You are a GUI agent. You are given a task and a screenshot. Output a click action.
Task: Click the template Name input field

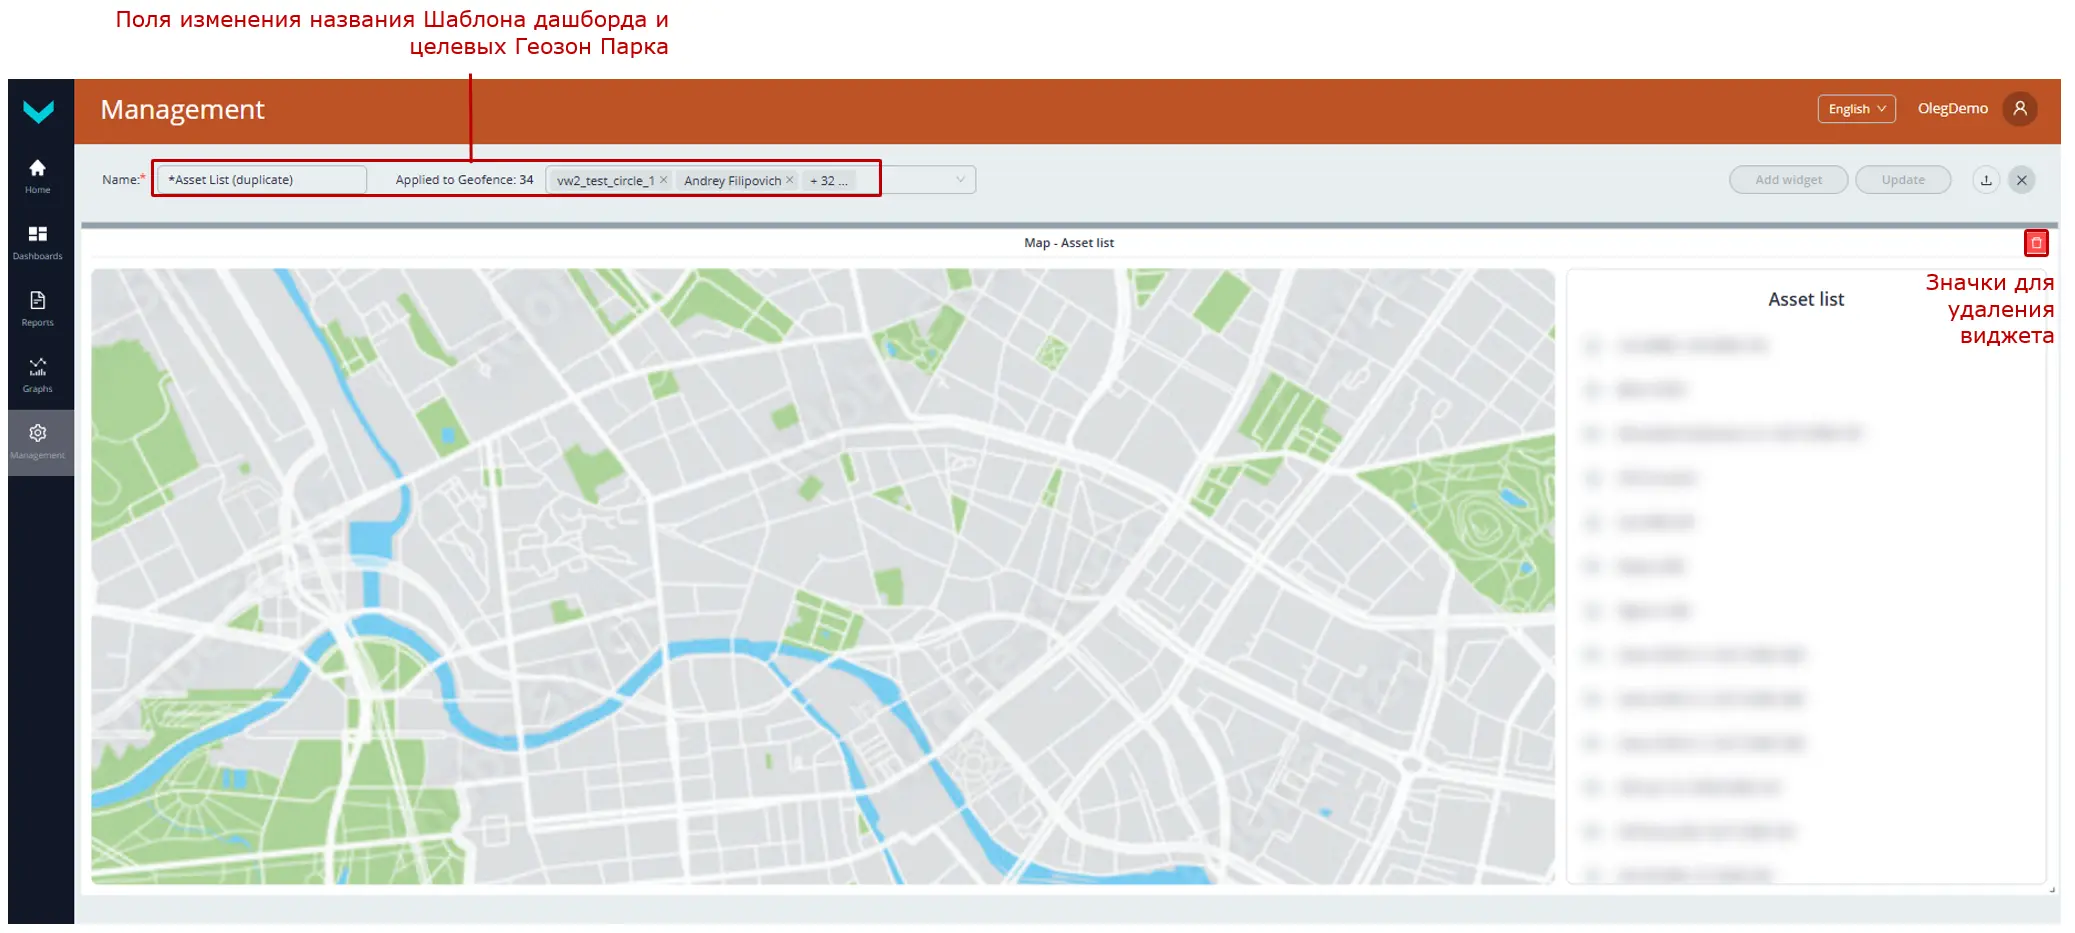tap(263, 180)
